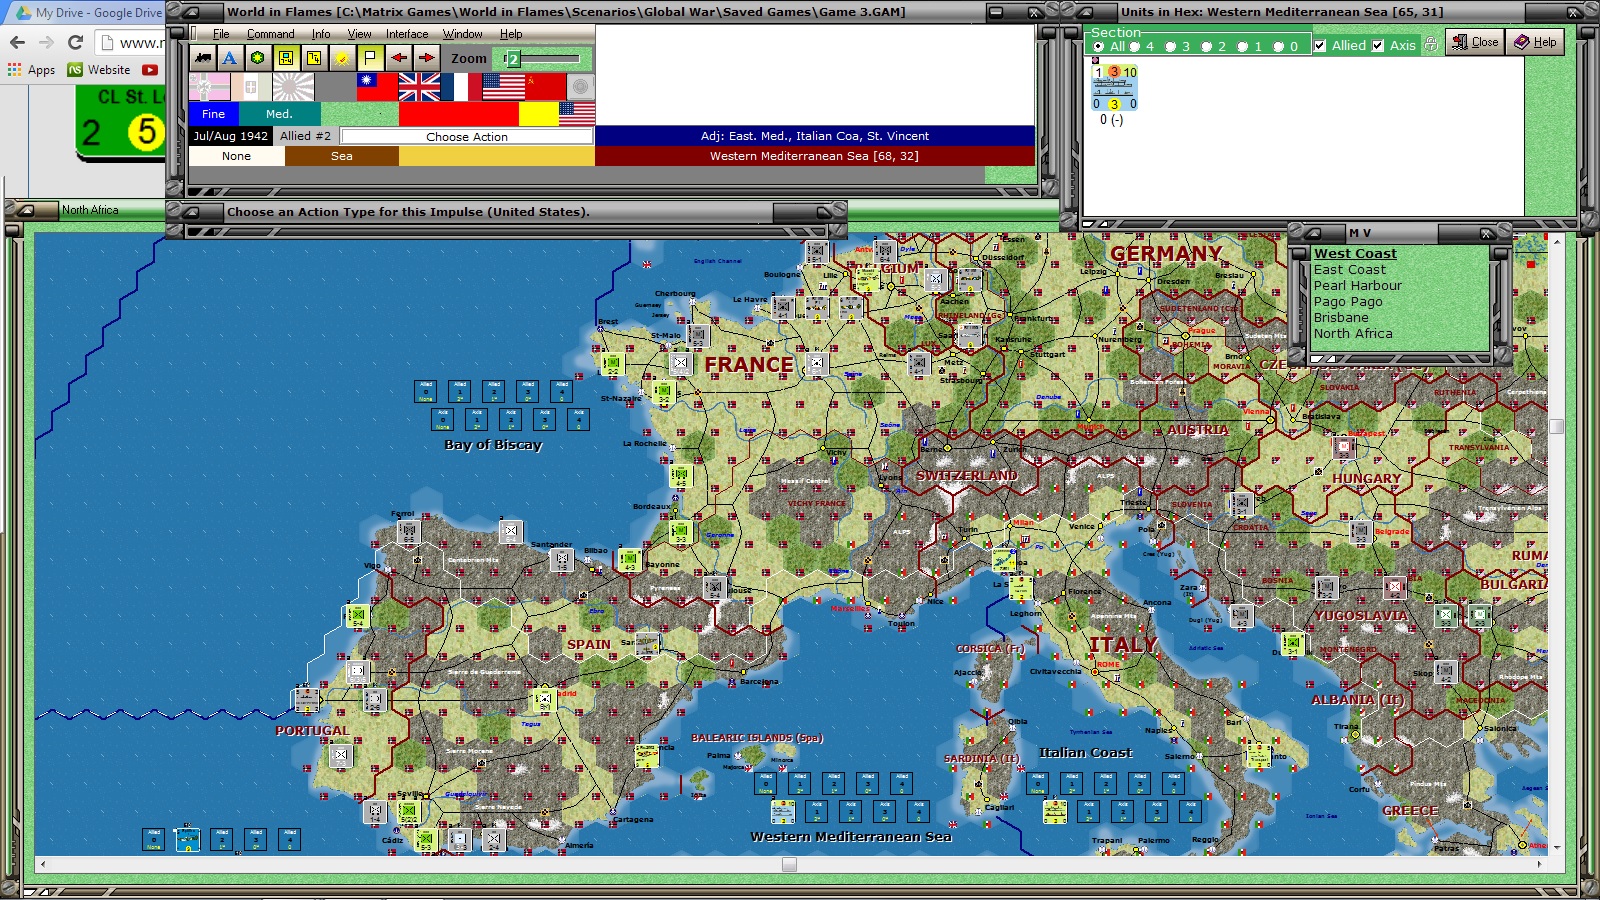Viewport: 1600px width, 900px height.
Task: Click the yellow color bar next to US flag
Action: (538, 114)
